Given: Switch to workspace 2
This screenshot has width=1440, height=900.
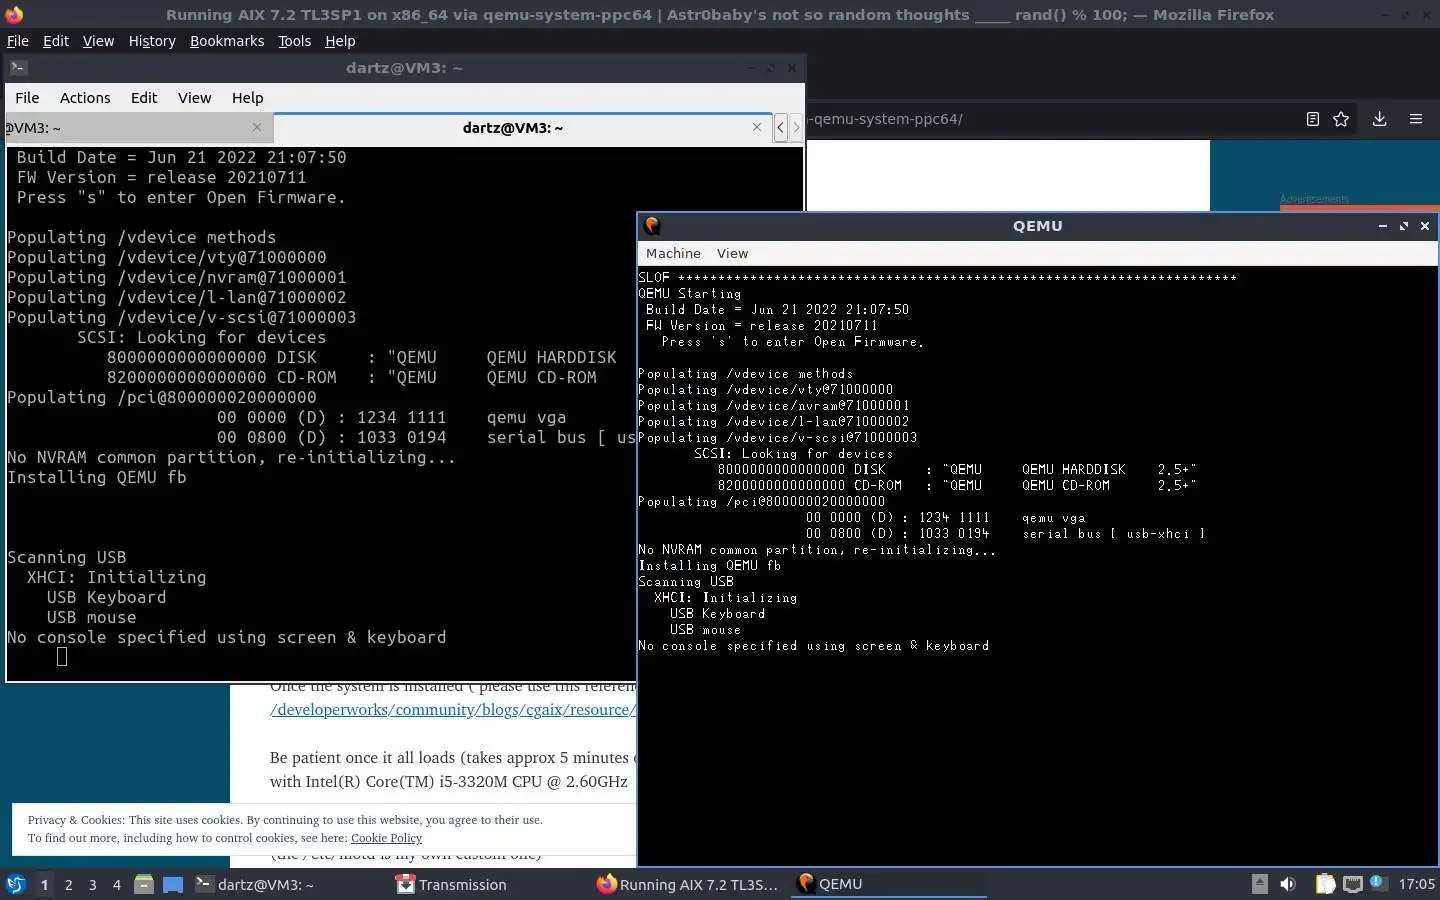Looking at the screenshot, I should [68, 884].
